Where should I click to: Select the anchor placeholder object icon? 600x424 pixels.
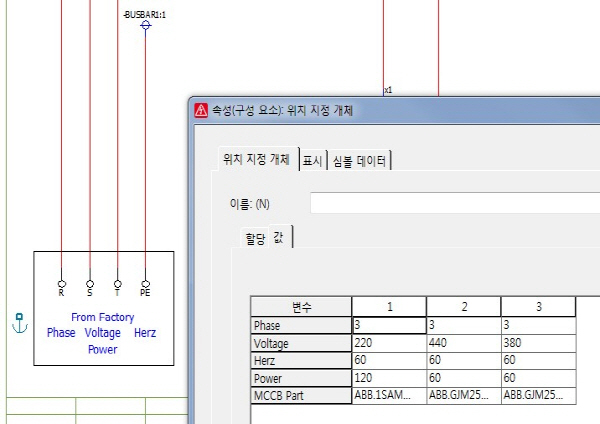click(20, 323)
